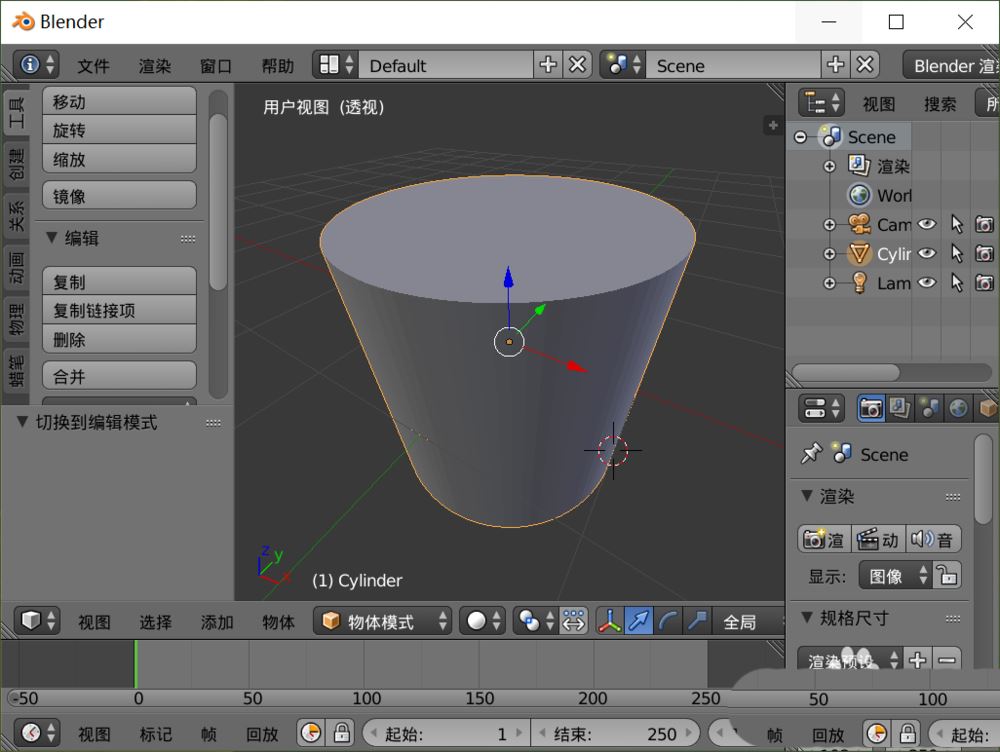
Task: Select the Render properties camera icon
Action: 871,410
